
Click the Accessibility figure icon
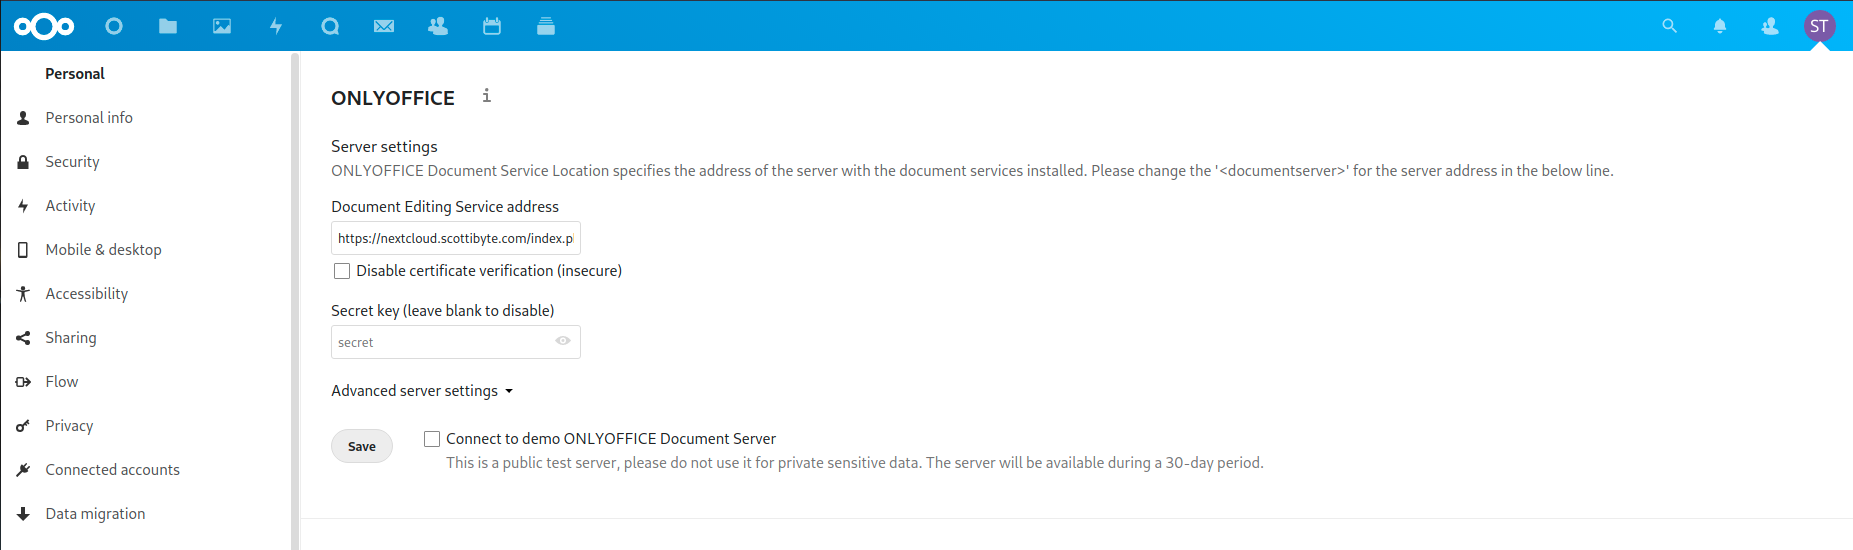pyautogui.click(x=23, y=294)
